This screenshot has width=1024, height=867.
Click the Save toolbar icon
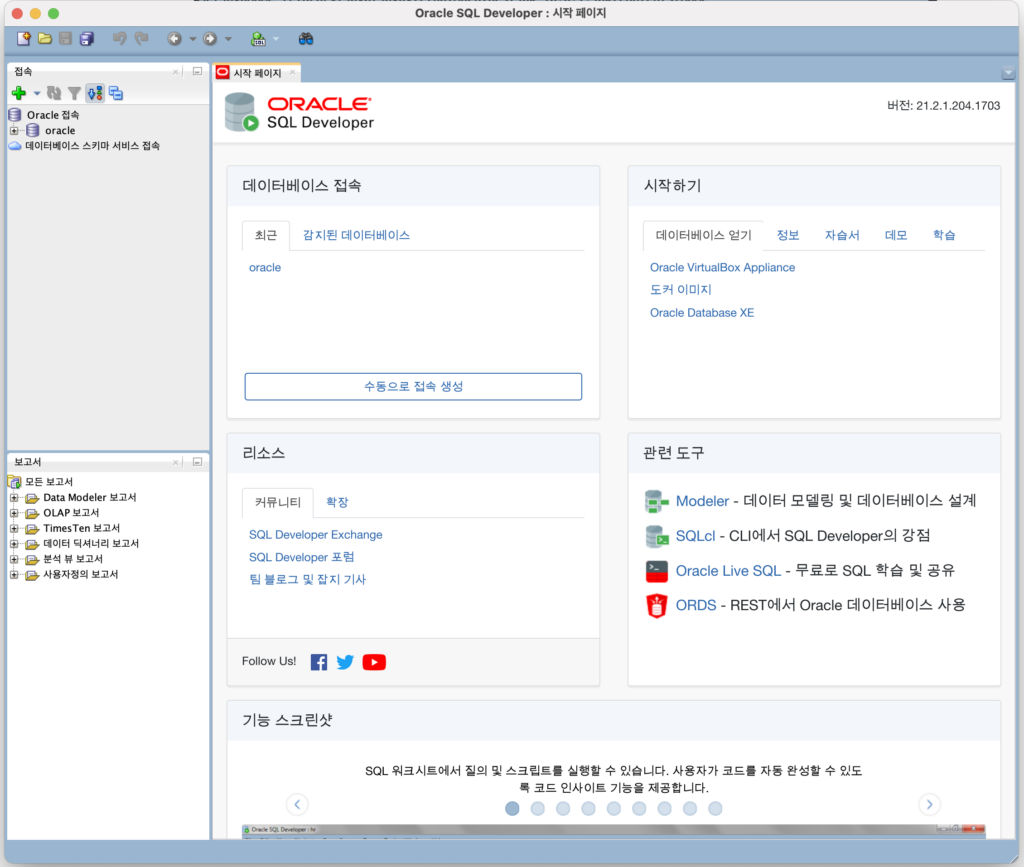tap(65, 39)
